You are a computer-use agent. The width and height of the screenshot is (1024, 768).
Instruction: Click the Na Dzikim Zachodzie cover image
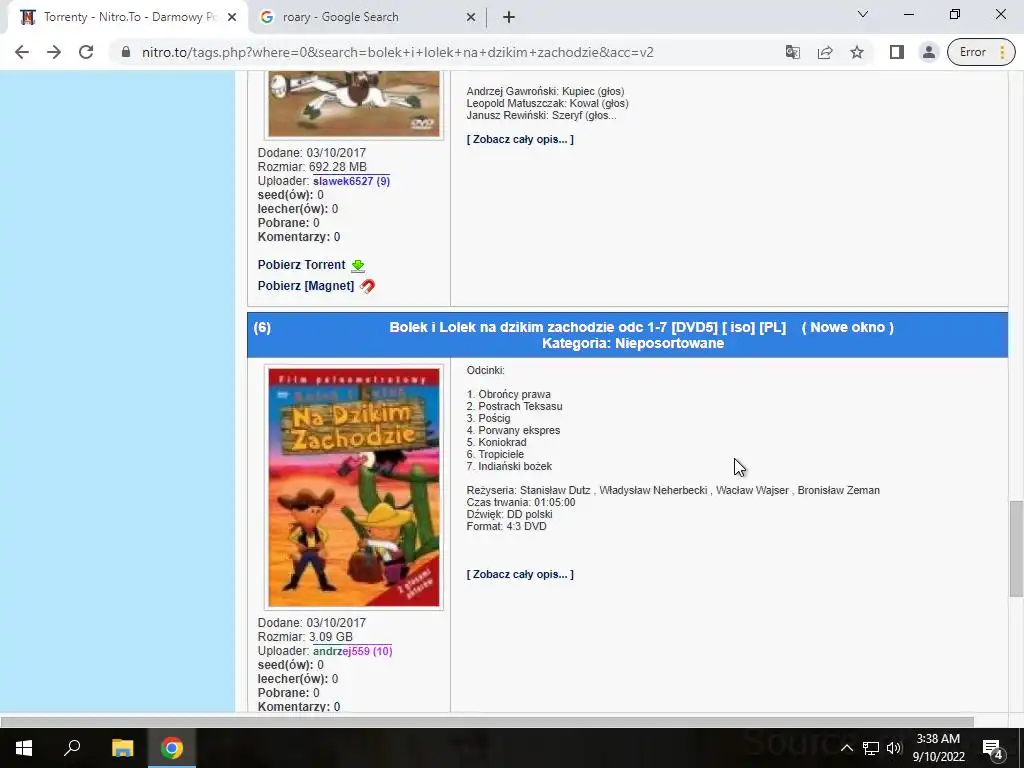[354, 487]
